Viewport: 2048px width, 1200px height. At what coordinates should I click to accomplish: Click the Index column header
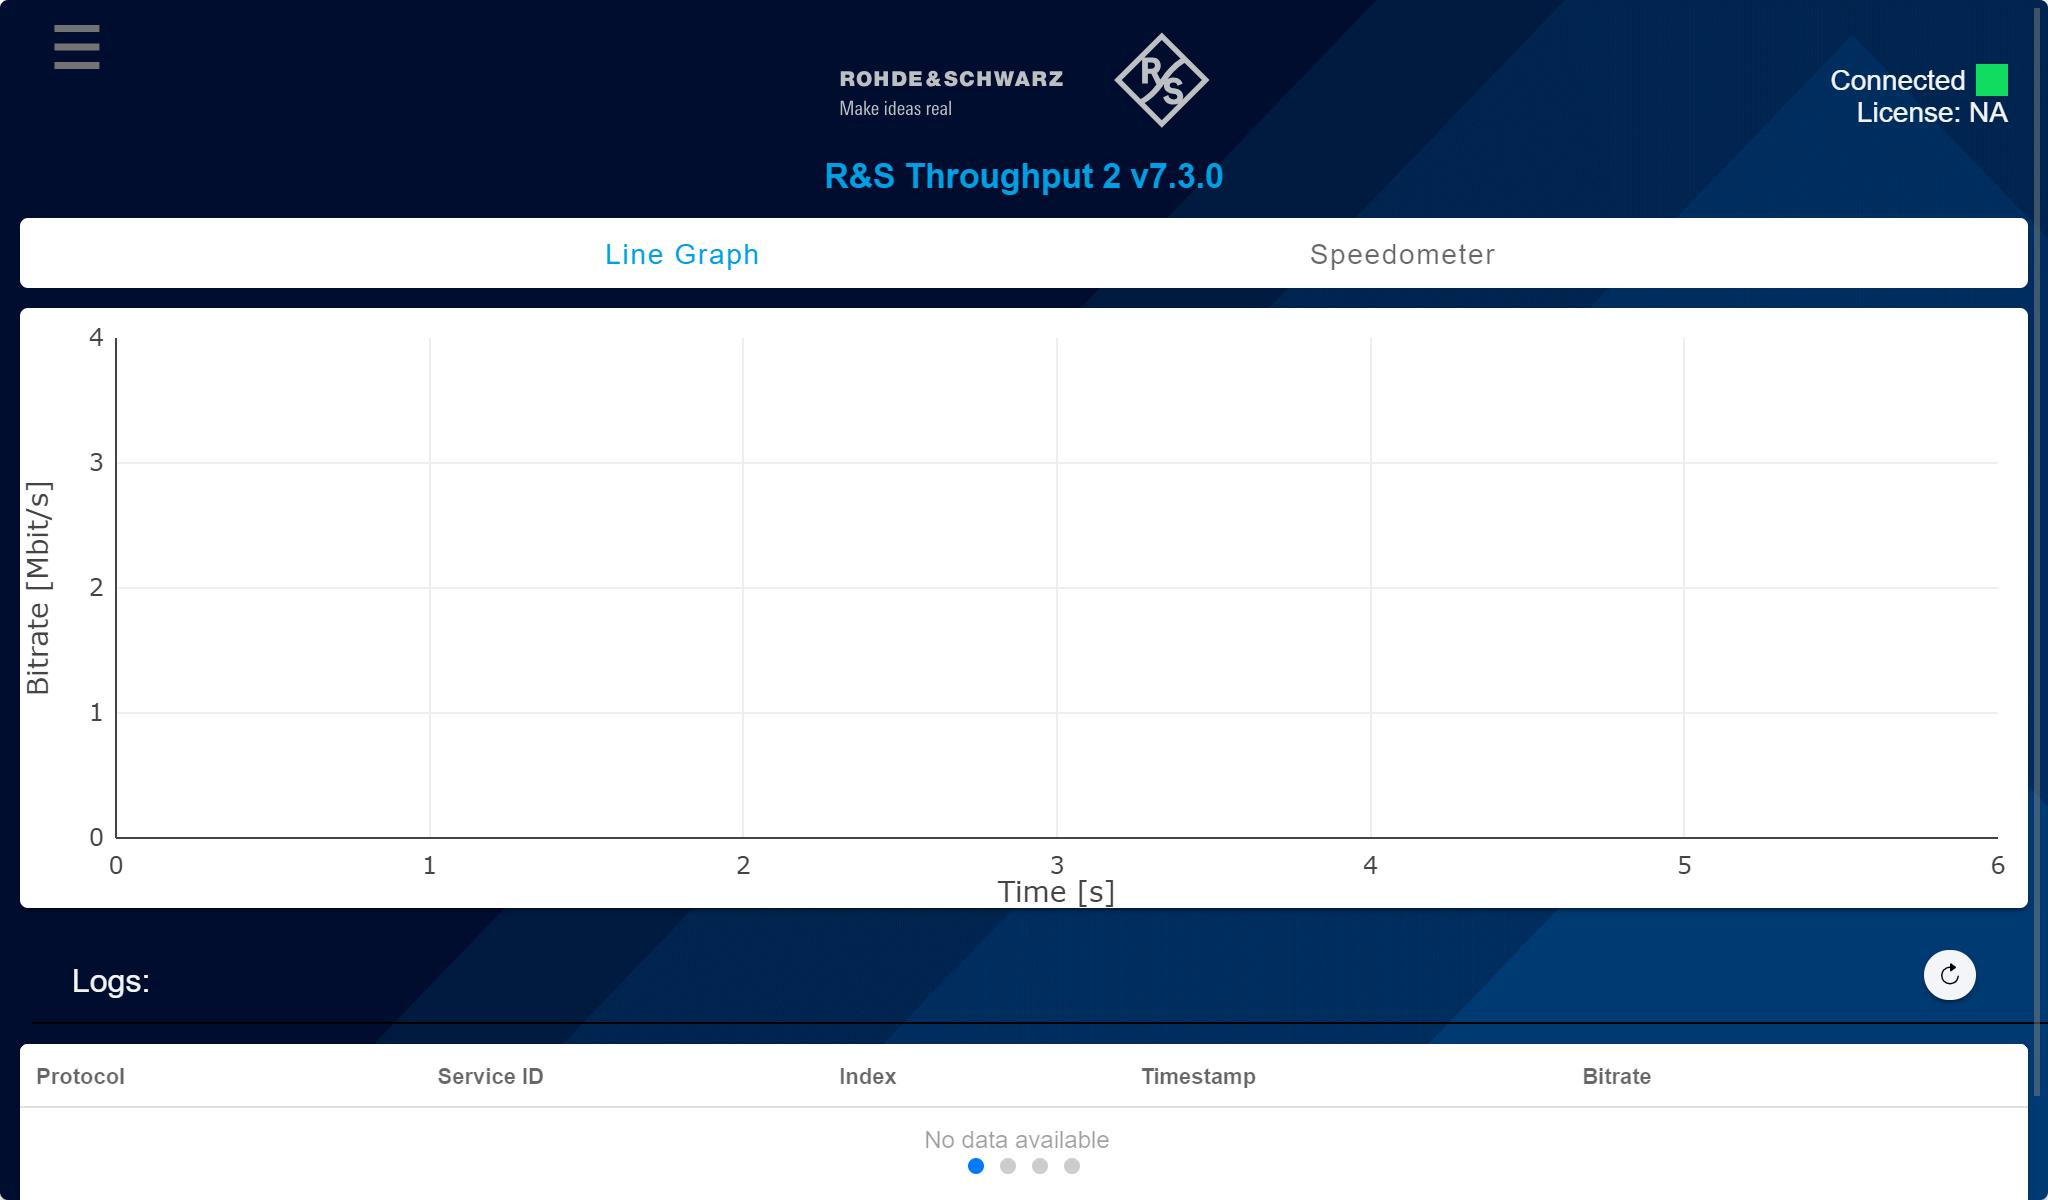coord(867,1077)
